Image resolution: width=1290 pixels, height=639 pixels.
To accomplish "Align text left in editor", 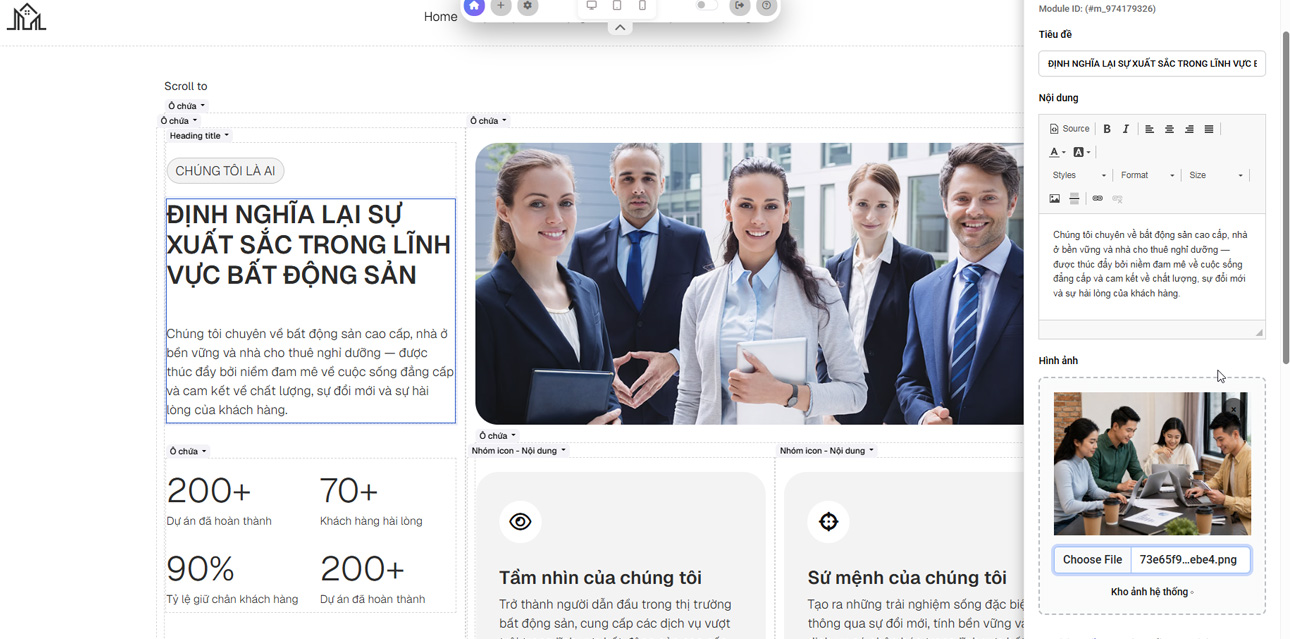I will point(1150,129).
